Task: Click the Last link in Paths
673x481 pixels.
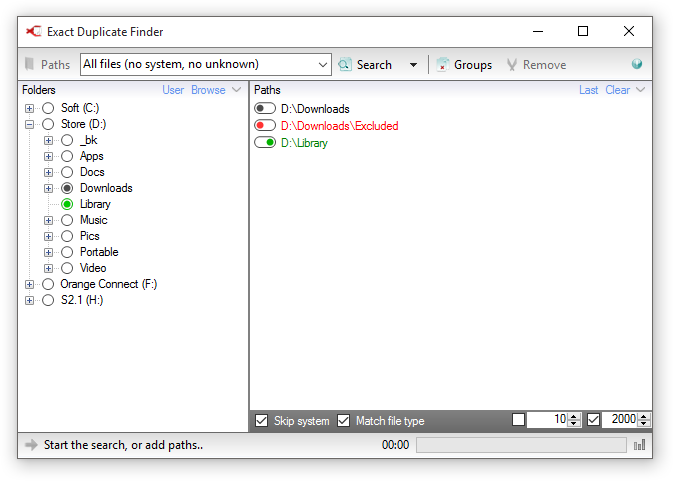Action: [x=588, y=90]
